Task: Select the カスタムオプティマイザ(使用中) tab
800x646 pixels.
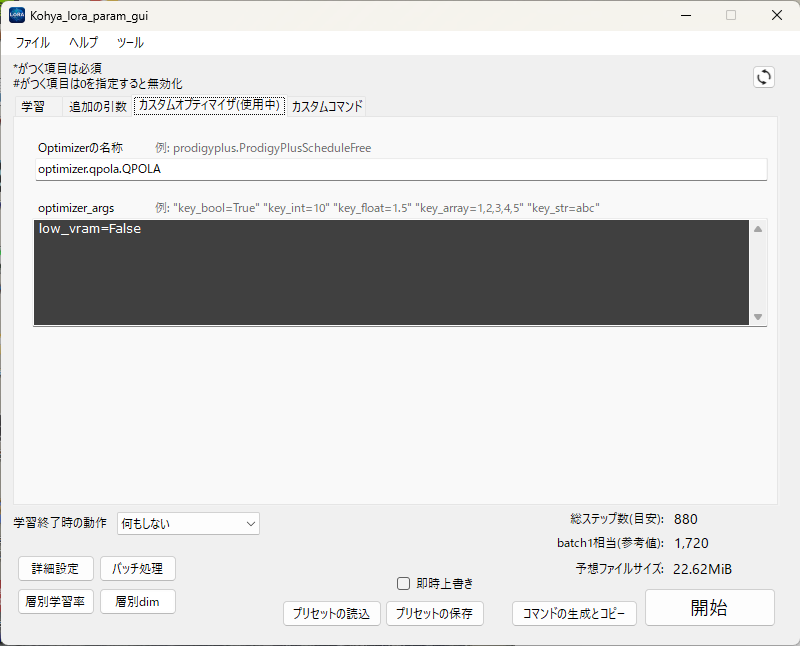Action: pyautogui.click(x=210, y=105)
